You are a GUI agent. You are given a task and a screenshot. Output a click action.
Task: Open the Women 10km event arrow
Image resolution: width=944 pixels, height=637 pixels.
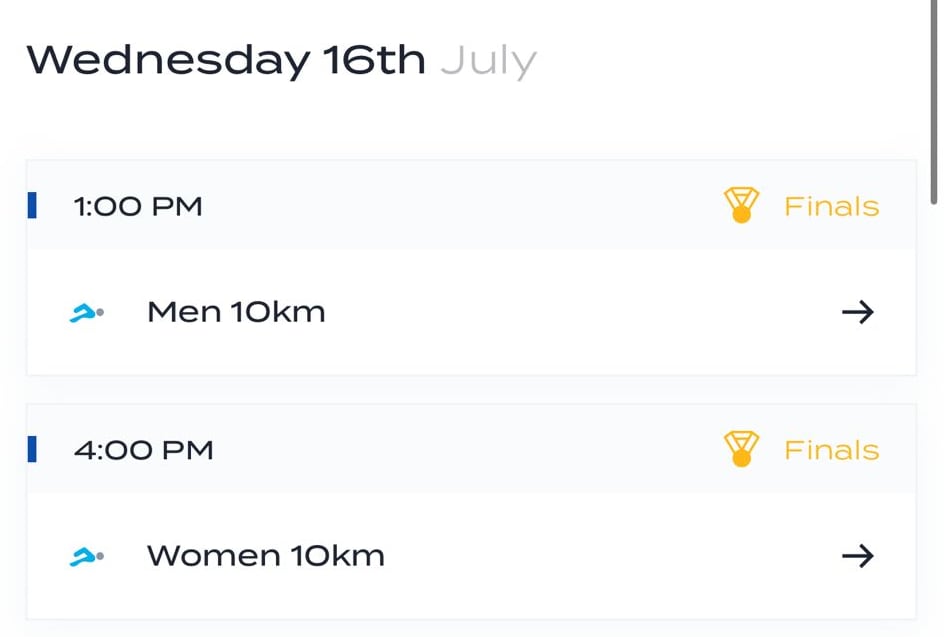coord(857,556)
